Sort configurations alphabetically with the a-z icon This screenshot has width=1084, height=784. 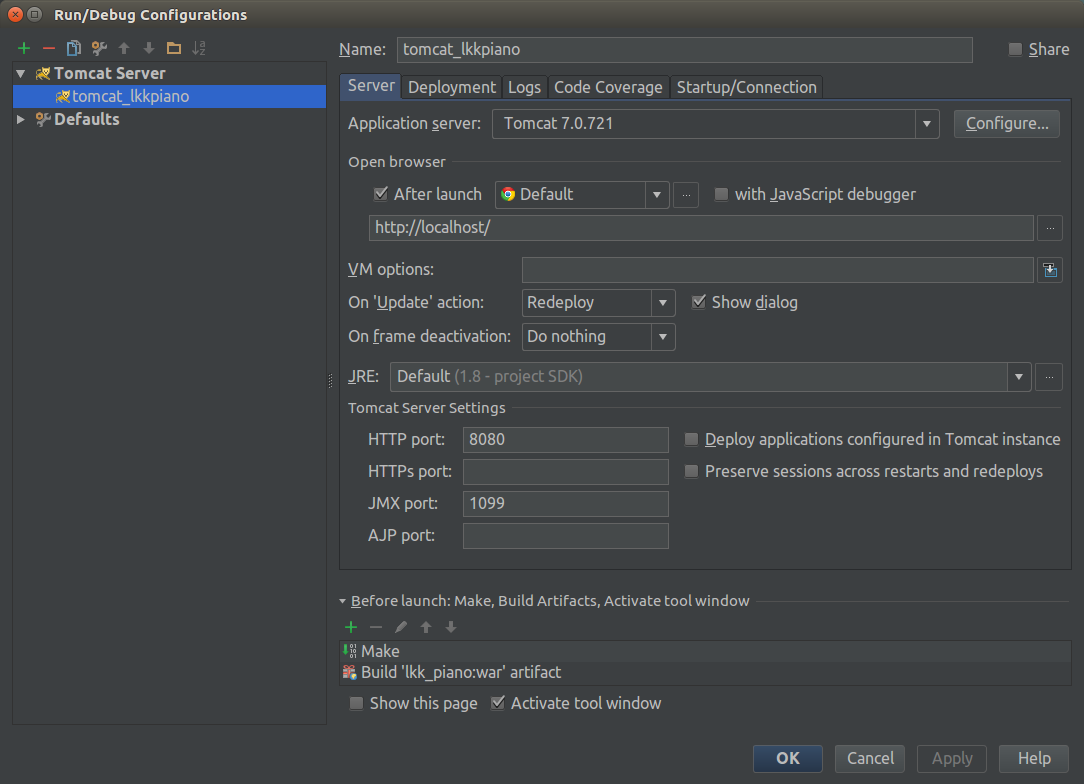click(x=199, y=48)
